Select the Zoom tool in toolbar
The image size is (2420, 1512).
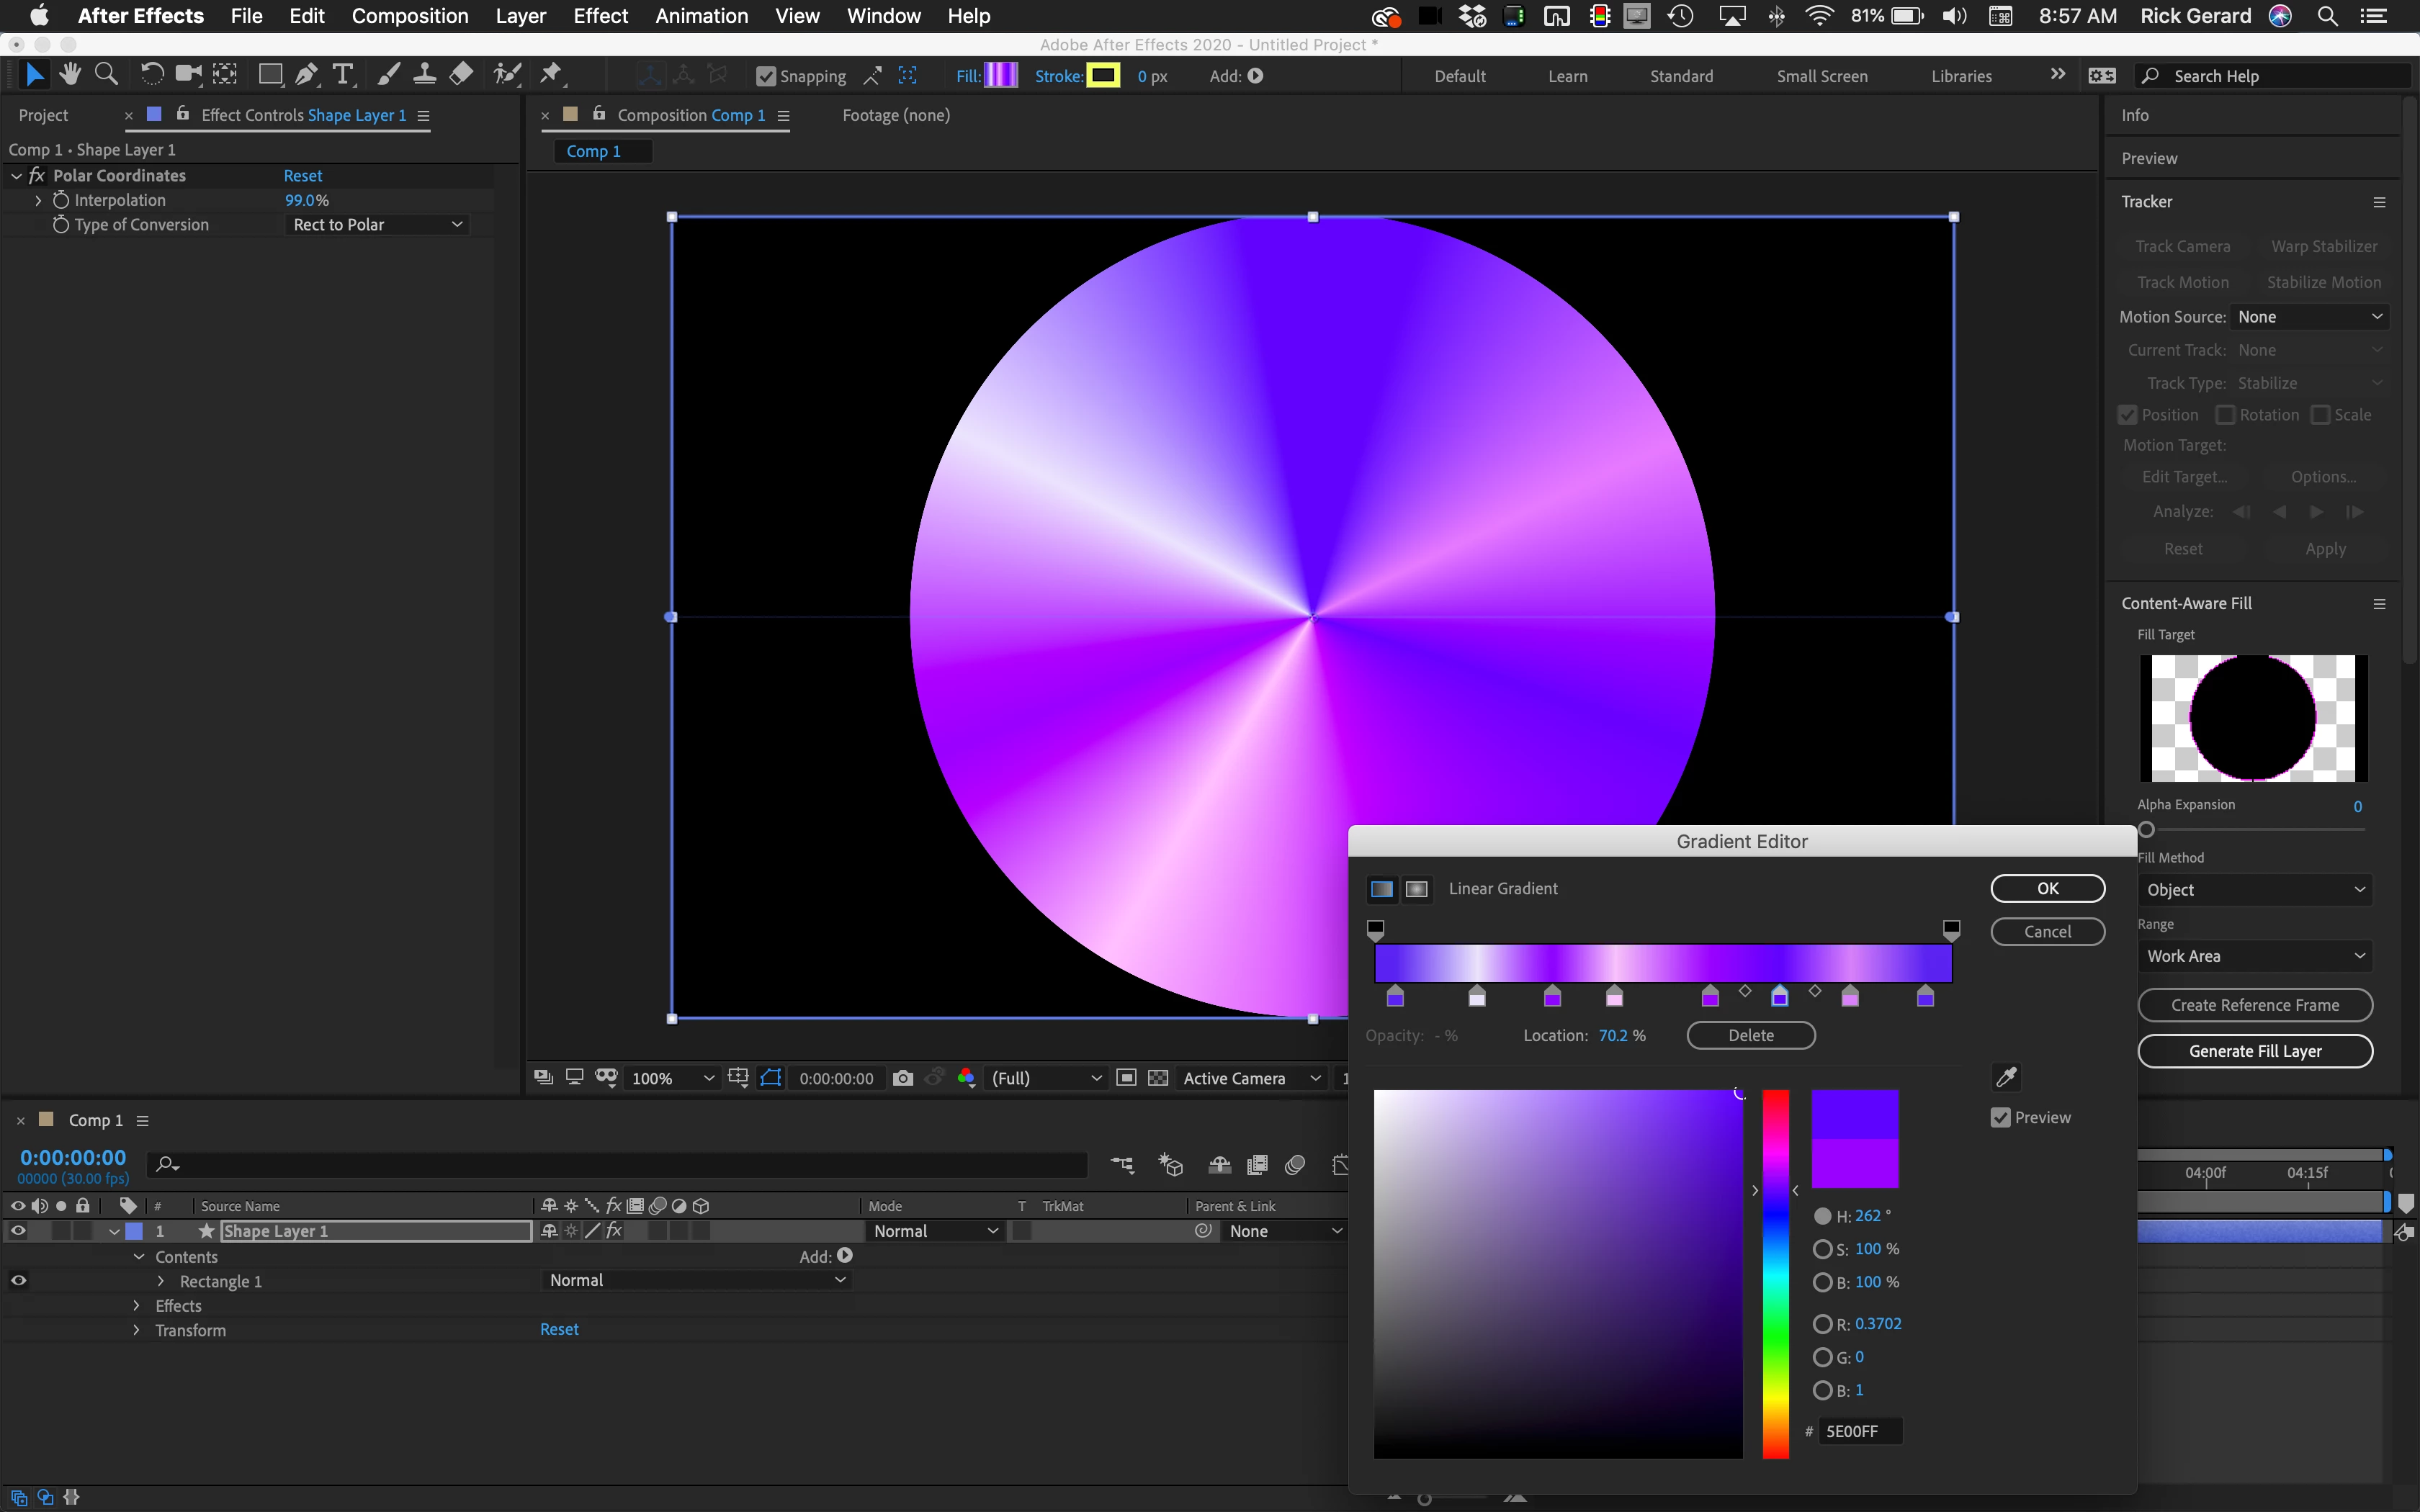[106, 74]
